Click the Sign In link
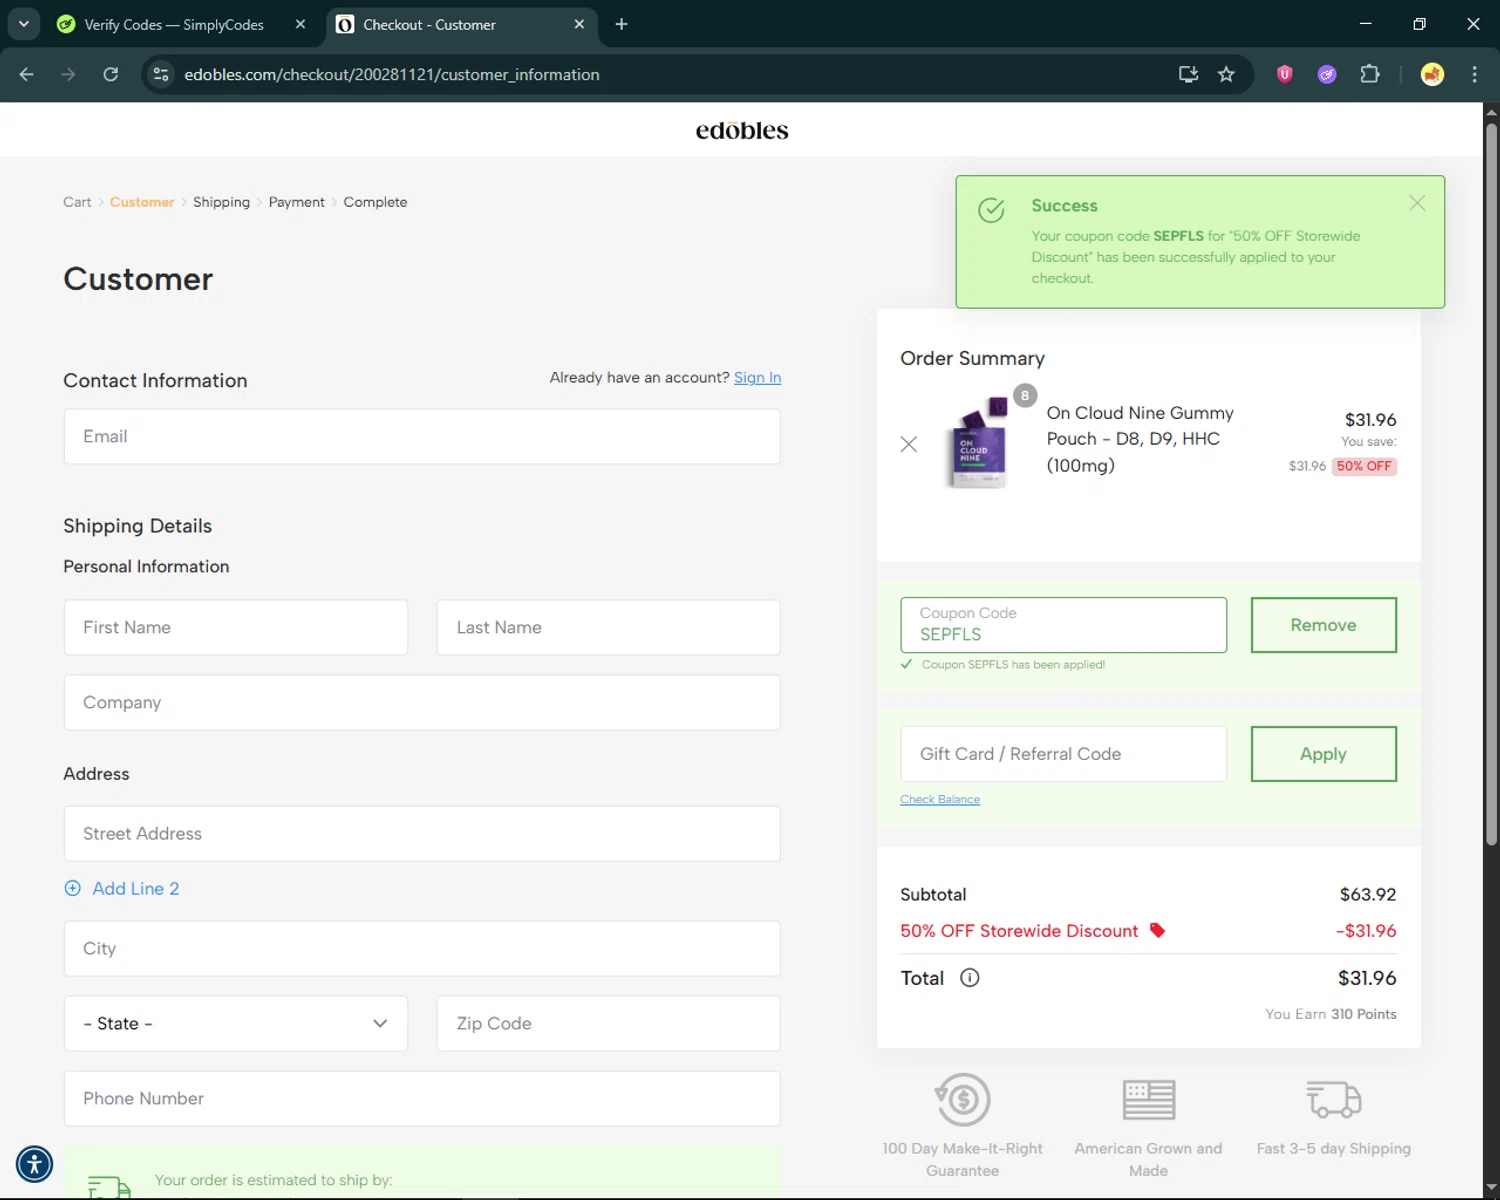The image size is (1500, 1200). 757,377
